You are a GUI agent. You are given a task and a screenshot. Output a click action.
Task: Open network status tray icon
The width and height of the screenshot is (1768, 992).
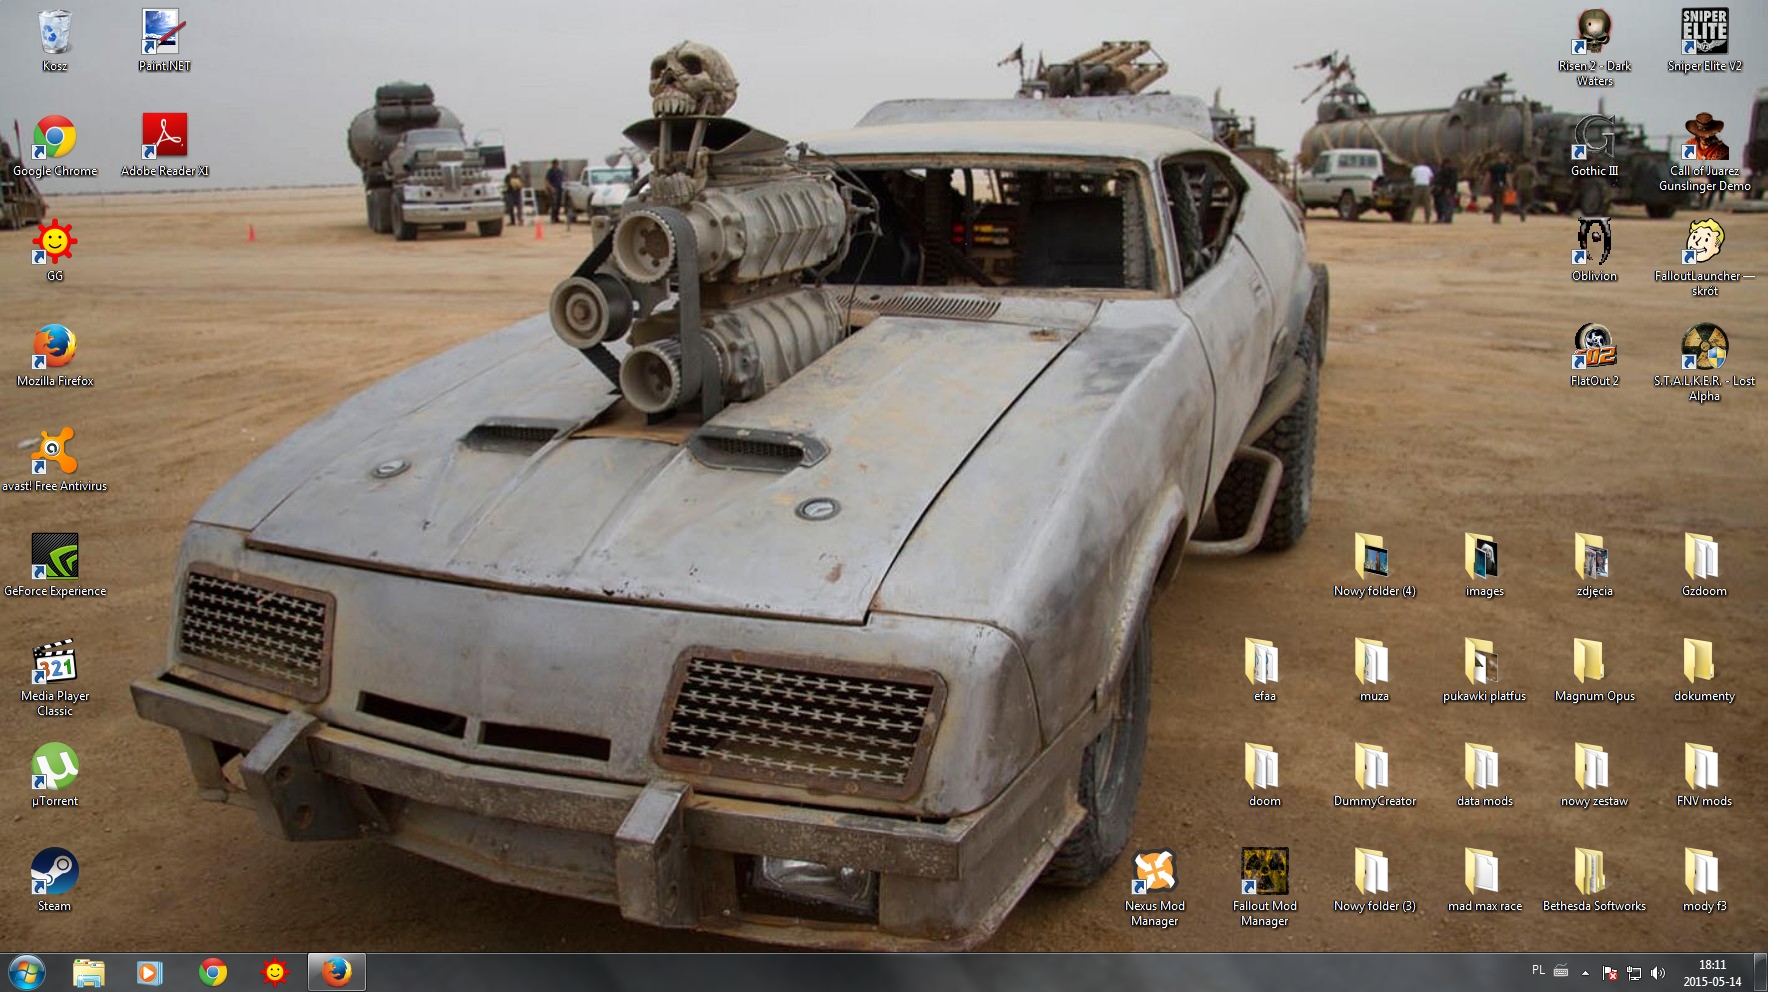click(x=1634, y=972)
